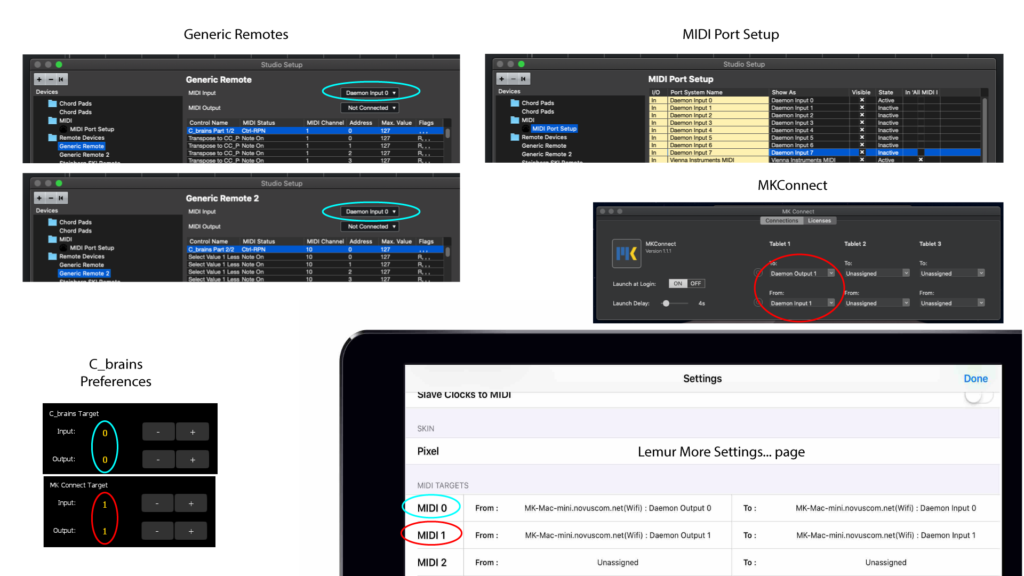Toggle Visible checkbox for Daemon Input 0 port
This screenshot has height=576, width=1024.
point(861,101)
